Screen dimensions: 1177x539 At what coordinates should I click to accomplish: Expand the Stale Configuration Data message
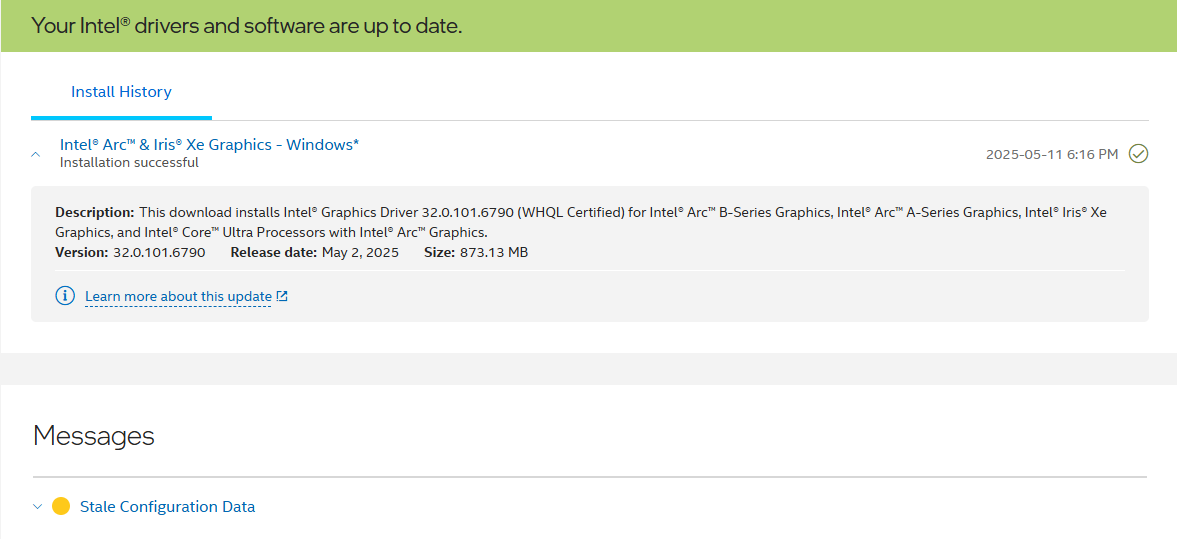(x=38, y=507)
